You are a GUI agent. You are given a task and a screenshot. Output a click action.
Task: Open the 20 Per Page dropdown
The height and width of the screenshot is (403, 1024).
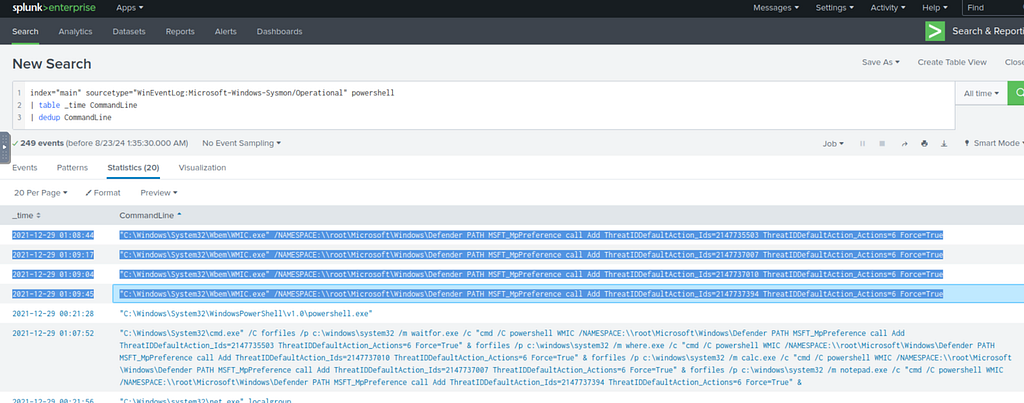tap(40, 193)
